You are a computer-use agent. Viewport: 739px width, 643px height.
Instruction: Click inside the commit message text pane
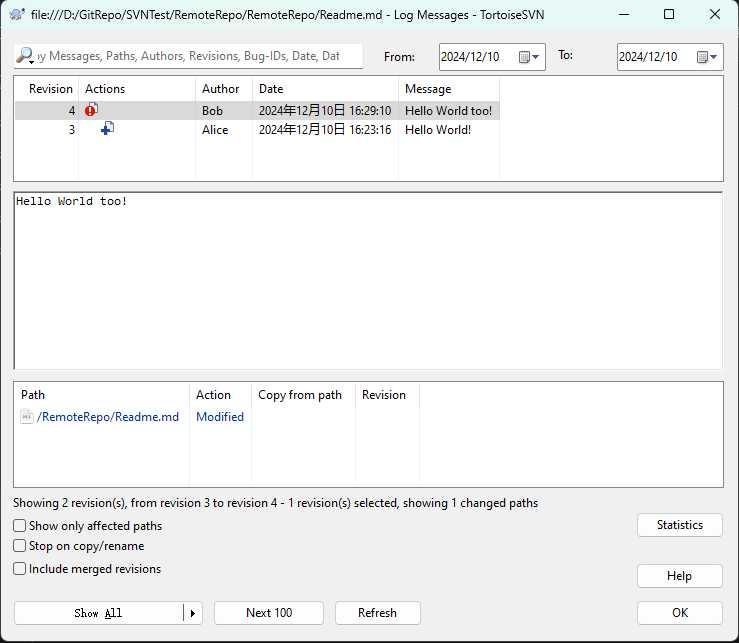point(368,281)
